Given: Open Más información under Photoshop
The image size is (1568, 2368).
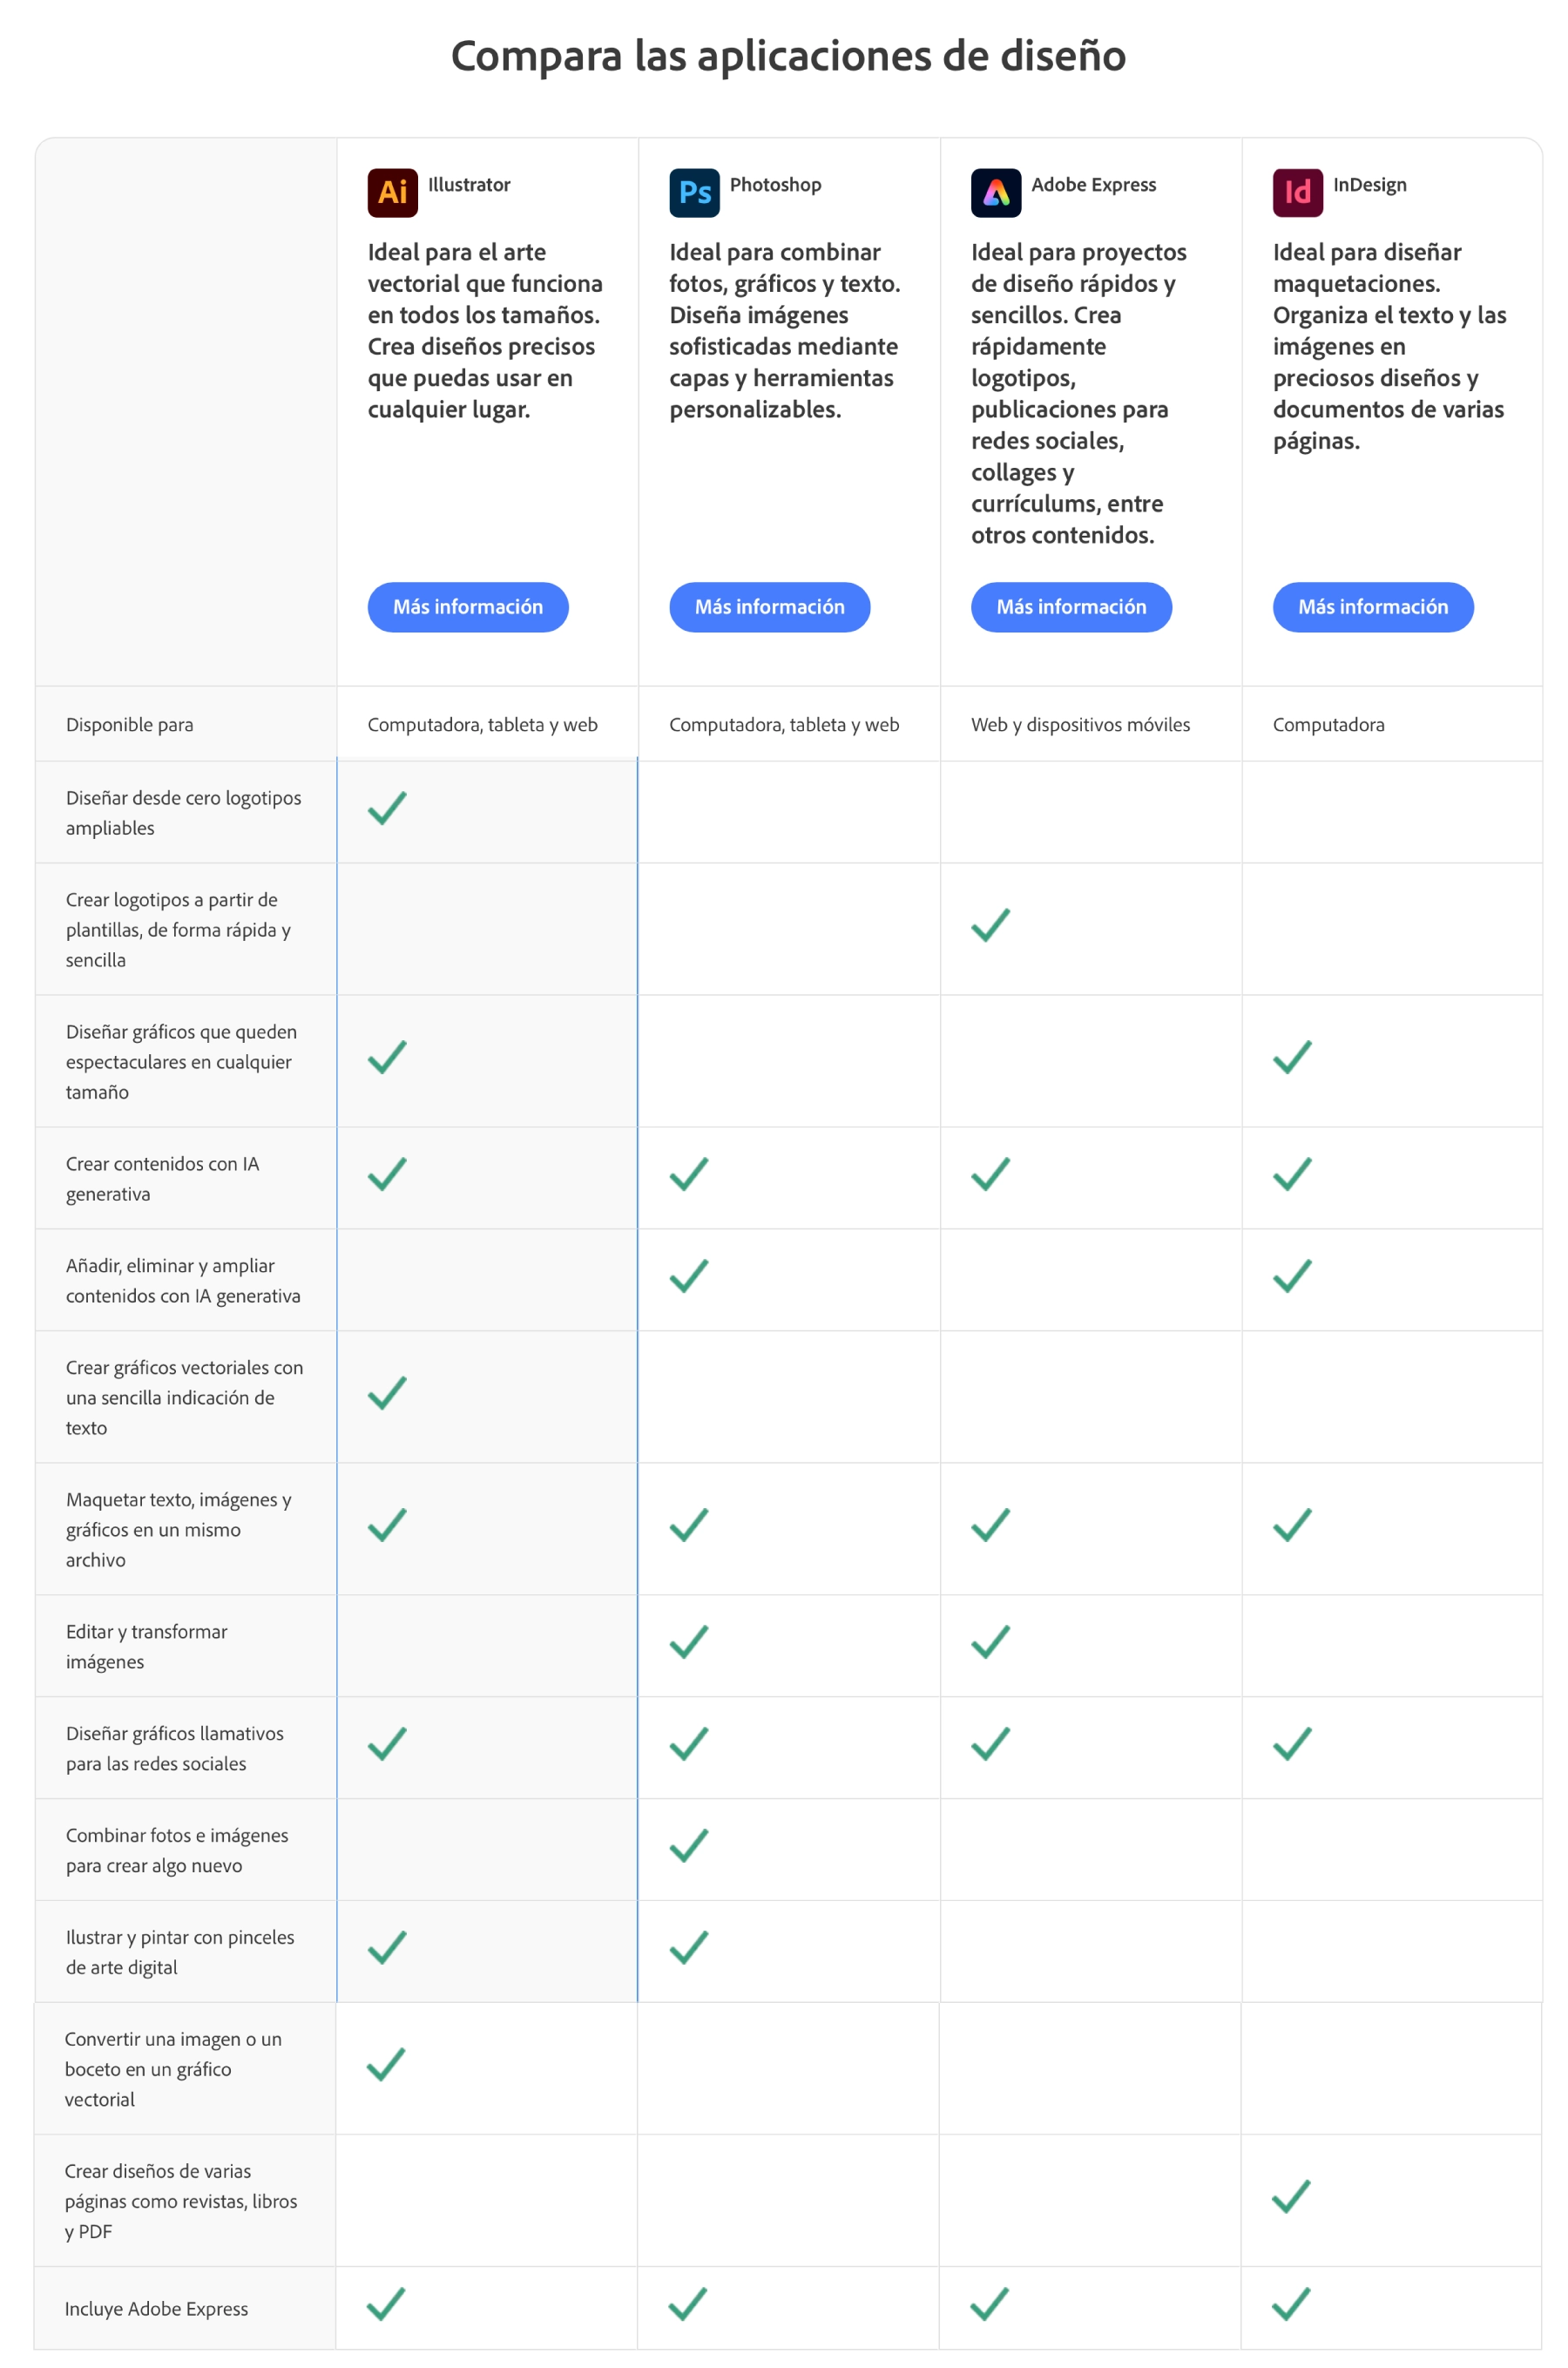Looking at the screenshot, I should [769, 607].
